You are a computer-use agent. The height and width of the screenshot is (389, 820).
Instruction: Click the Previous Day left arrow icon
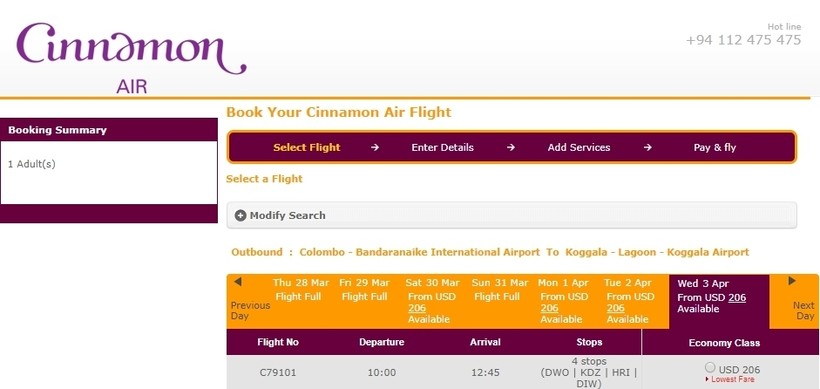[x=238, y=282]
